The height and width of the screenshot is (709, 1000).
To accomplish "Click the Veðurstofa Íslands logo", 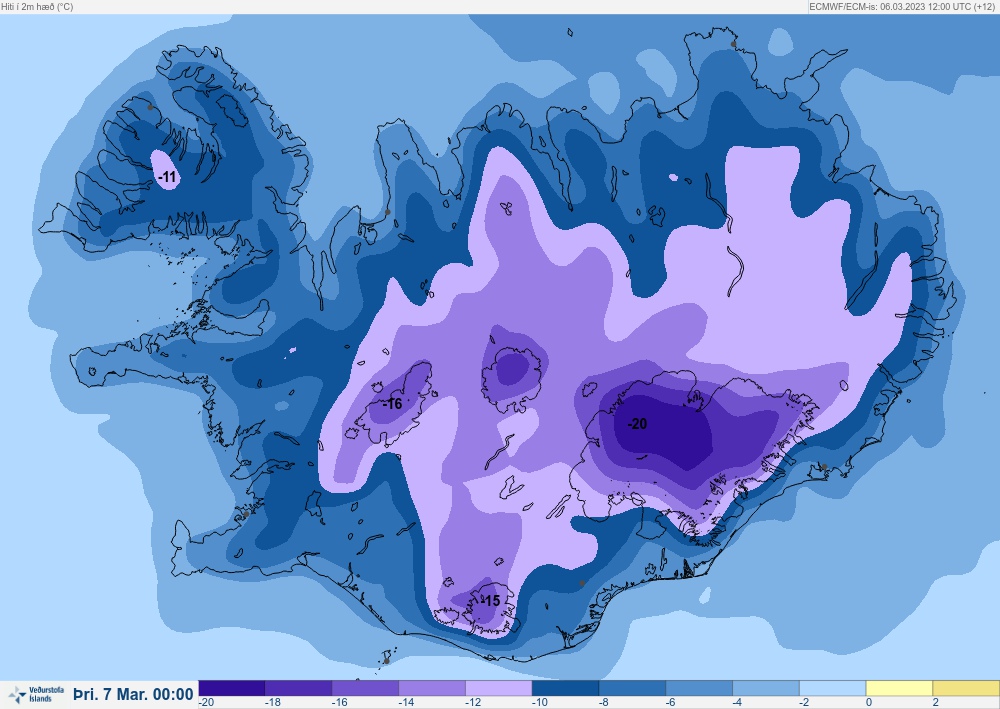I will [36, 694].
